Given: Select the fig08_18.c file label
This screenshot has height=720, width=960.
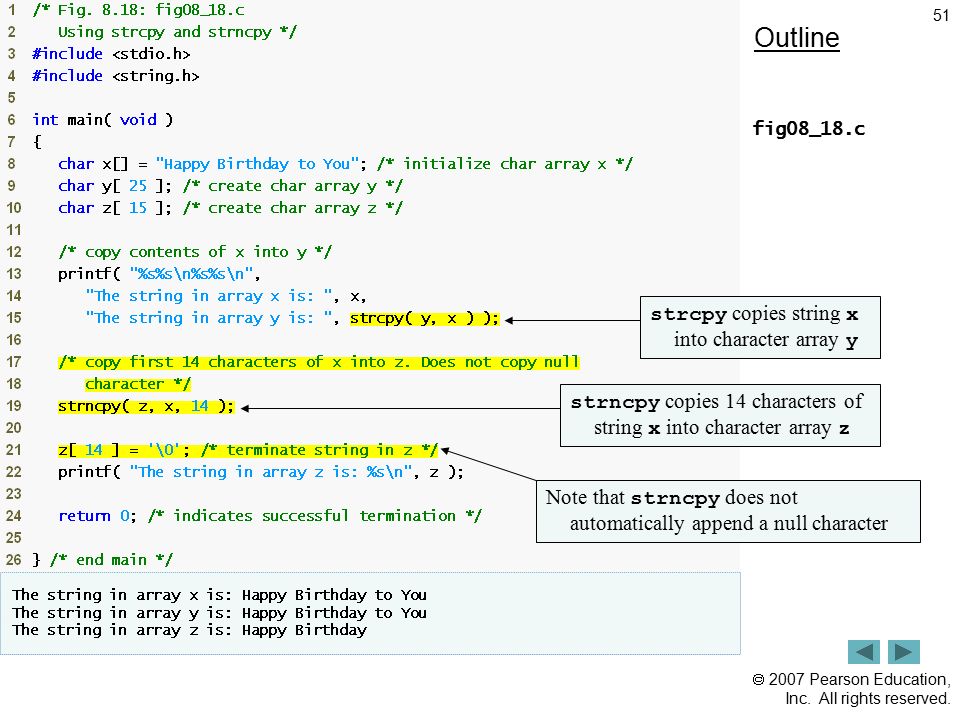Looking at the screenshot, I should (809, 128).
